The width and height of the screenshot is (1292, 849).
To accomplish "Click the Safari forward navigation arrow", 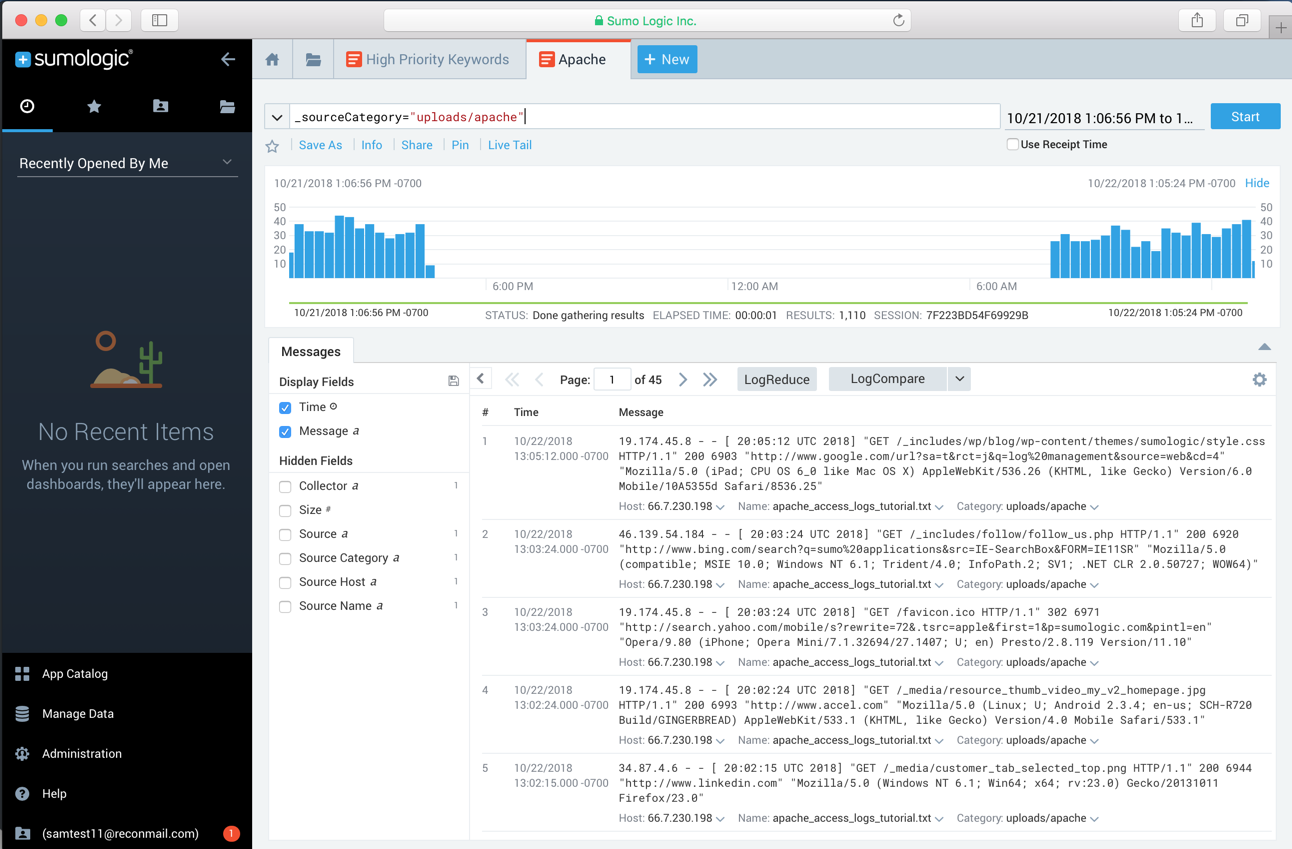I will (119, 20).
